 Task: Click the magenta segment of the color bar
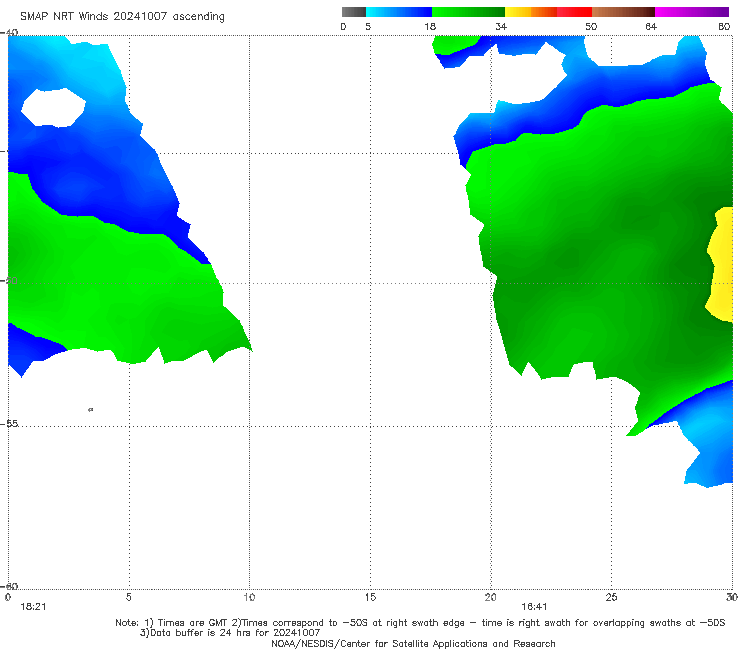click(x=691, y=12)
